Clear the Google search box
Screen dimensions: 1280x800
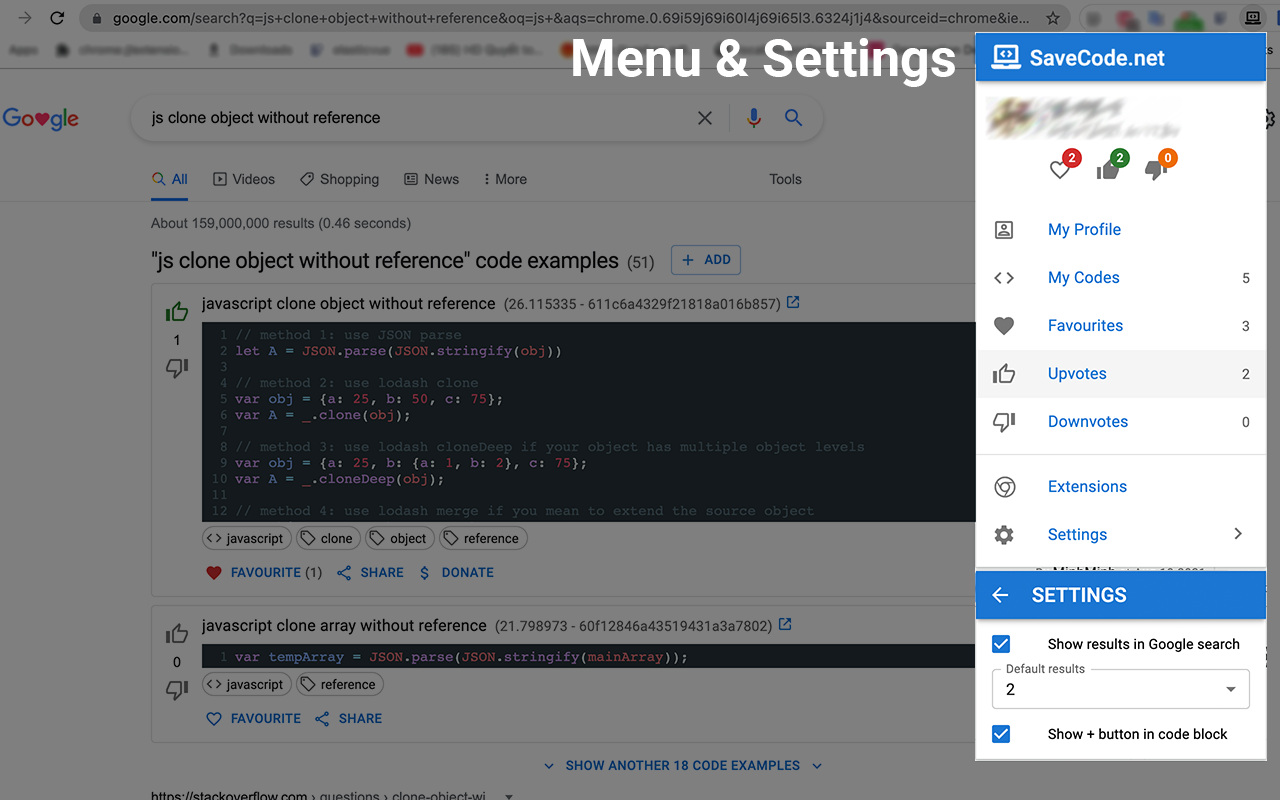(x=705, y=118)
